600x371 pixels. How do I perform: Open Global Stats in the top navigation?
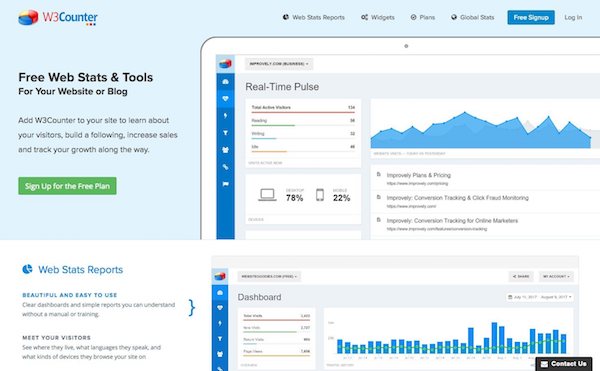473,17
